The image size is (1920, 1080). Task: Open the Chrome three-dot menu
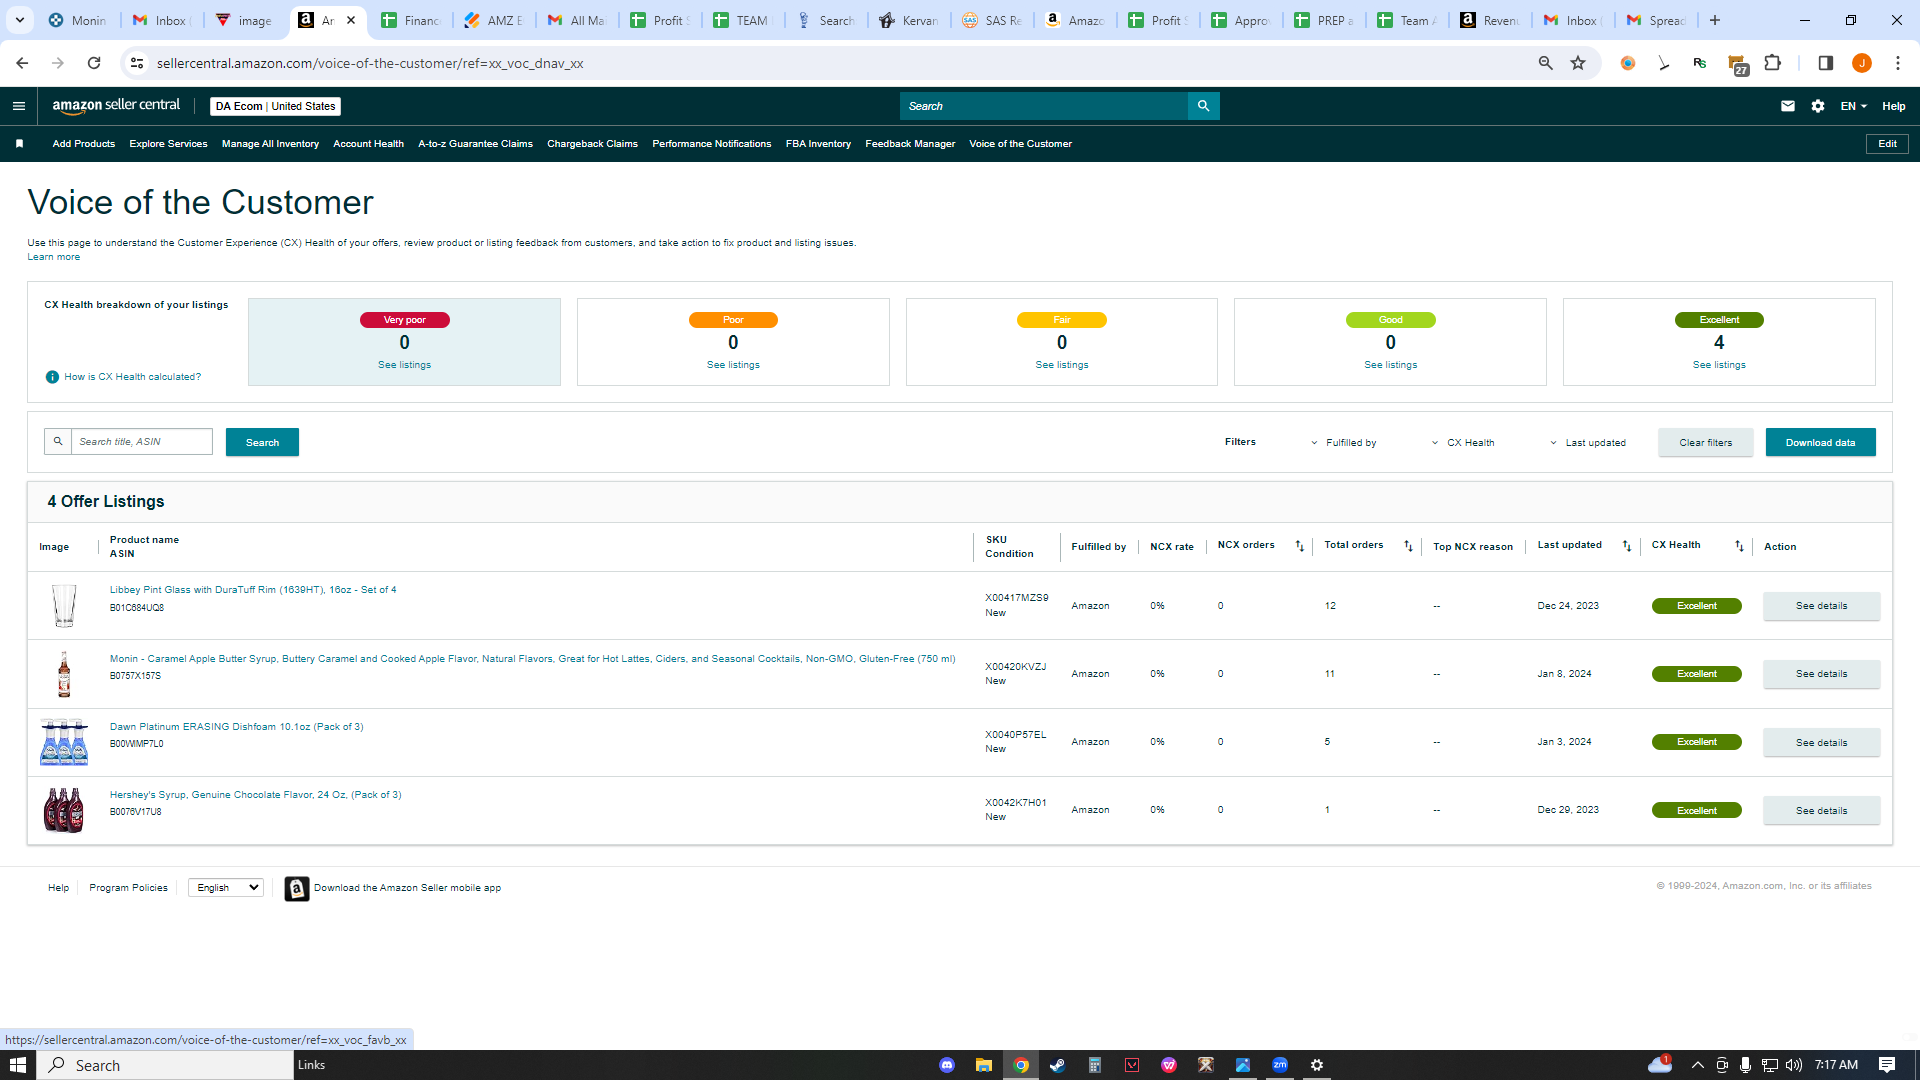pyautogui.click(x=1898, y=63)
